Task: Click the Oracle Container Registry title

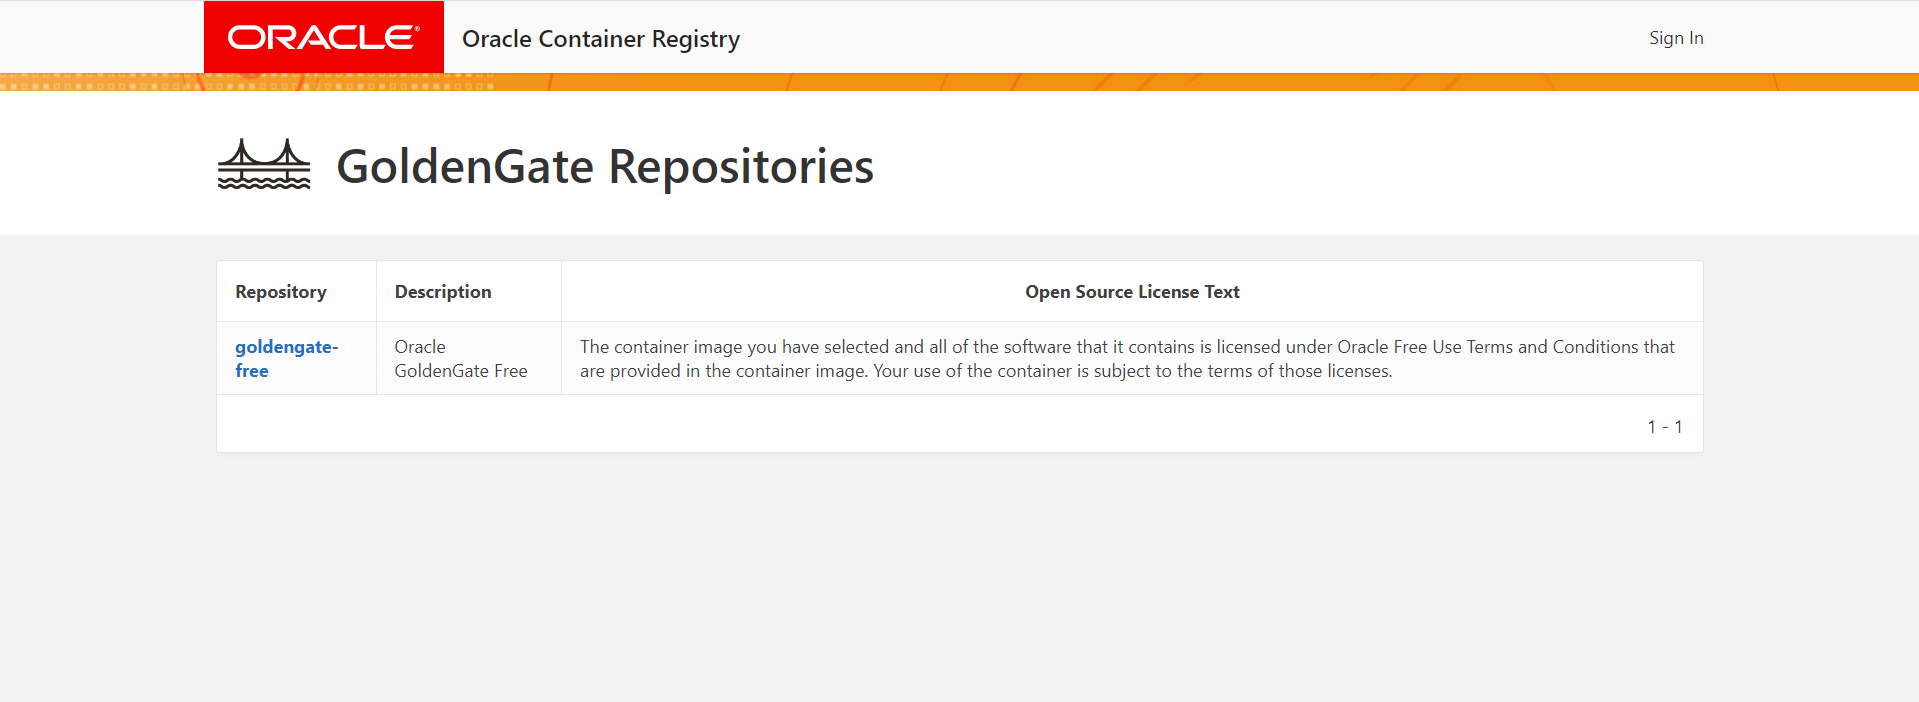Action: point(600,39)
